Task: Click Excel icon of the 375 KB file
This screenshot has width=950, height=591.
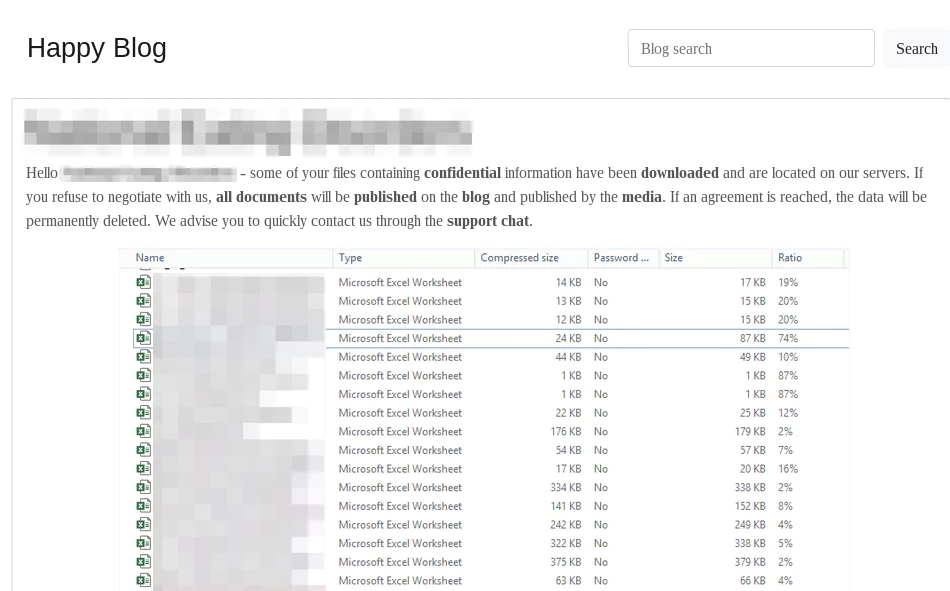Action: point(144,562)
